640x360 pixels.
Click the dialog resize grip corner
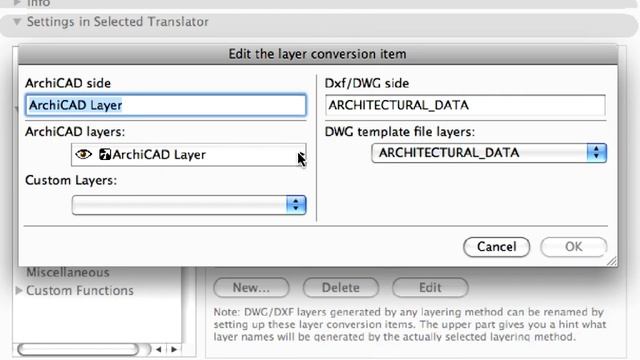tap(611, 261)
